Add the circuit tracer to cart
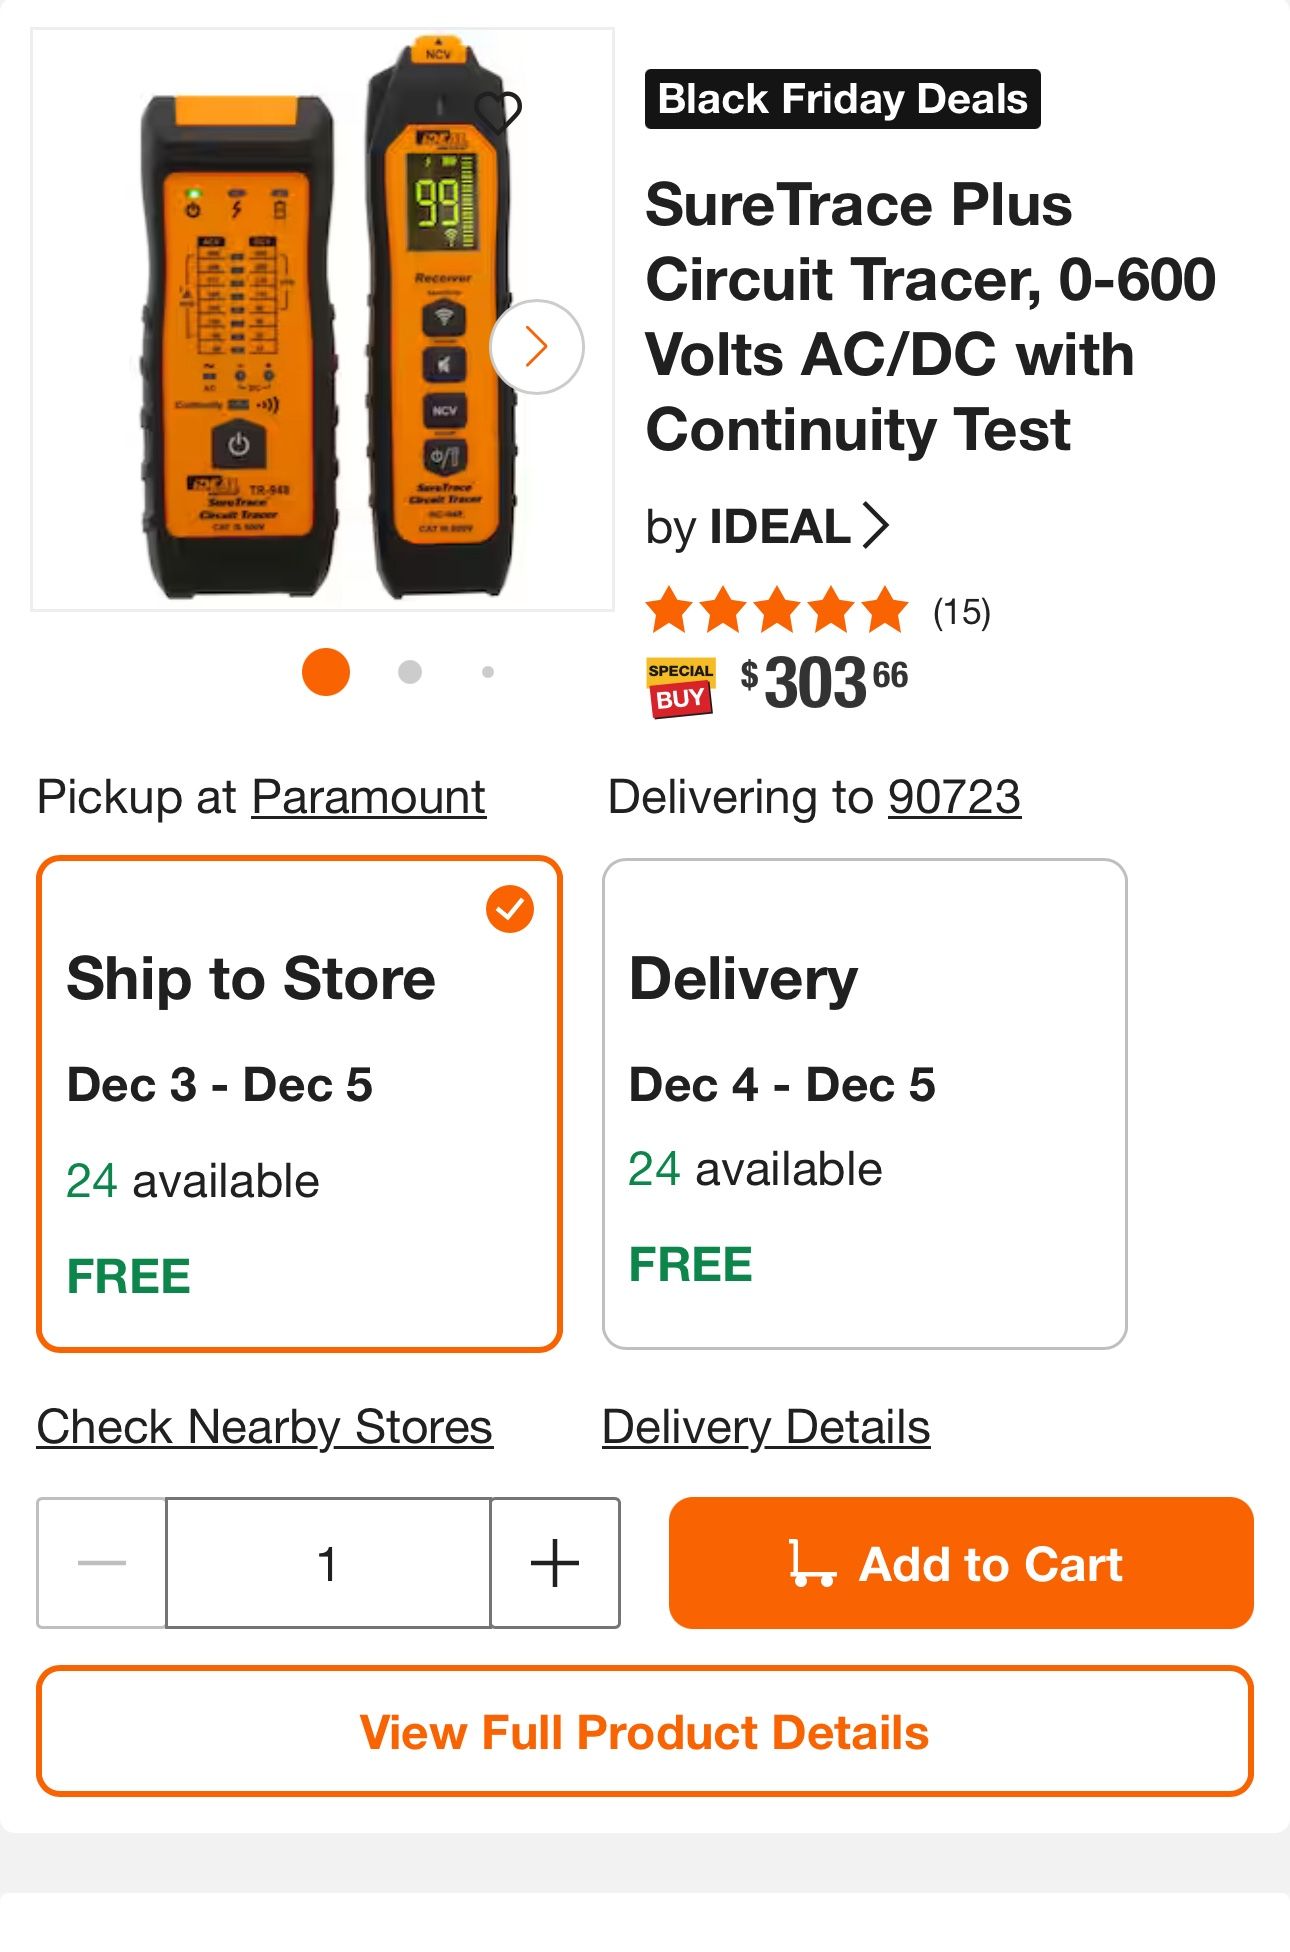This screenshot has width=1290, height=1952. pos(960,1562)
